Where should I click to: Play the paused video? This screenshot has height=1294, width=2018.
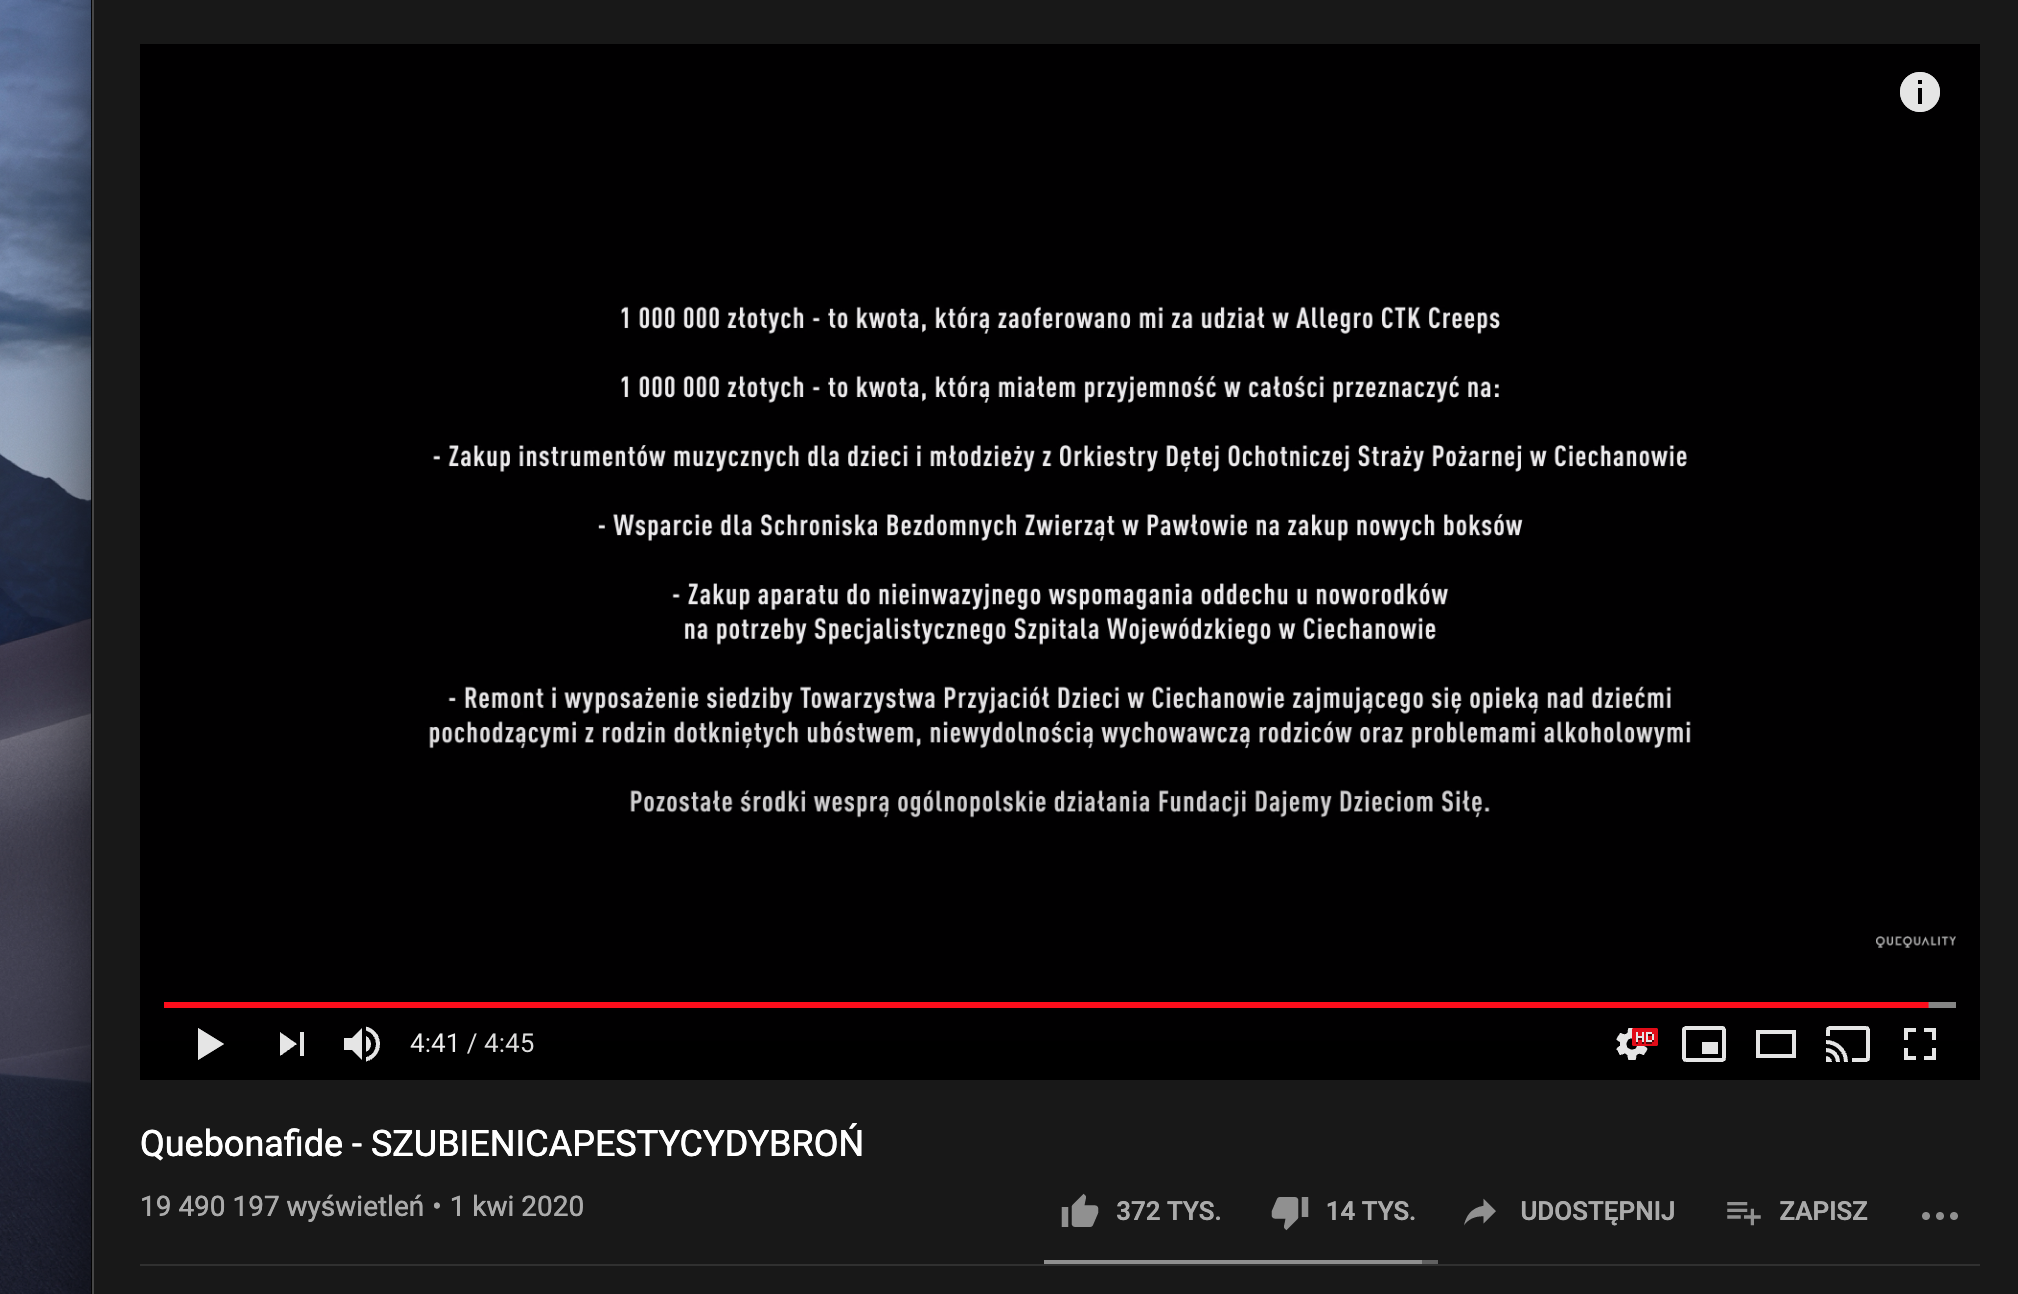[x=209, y=1044]
